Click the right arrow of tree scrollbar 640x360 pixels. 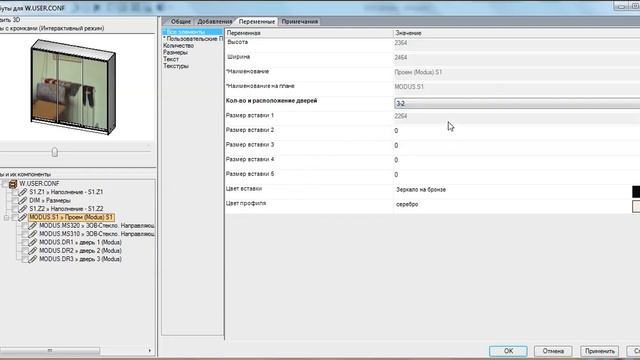point(150,351)
